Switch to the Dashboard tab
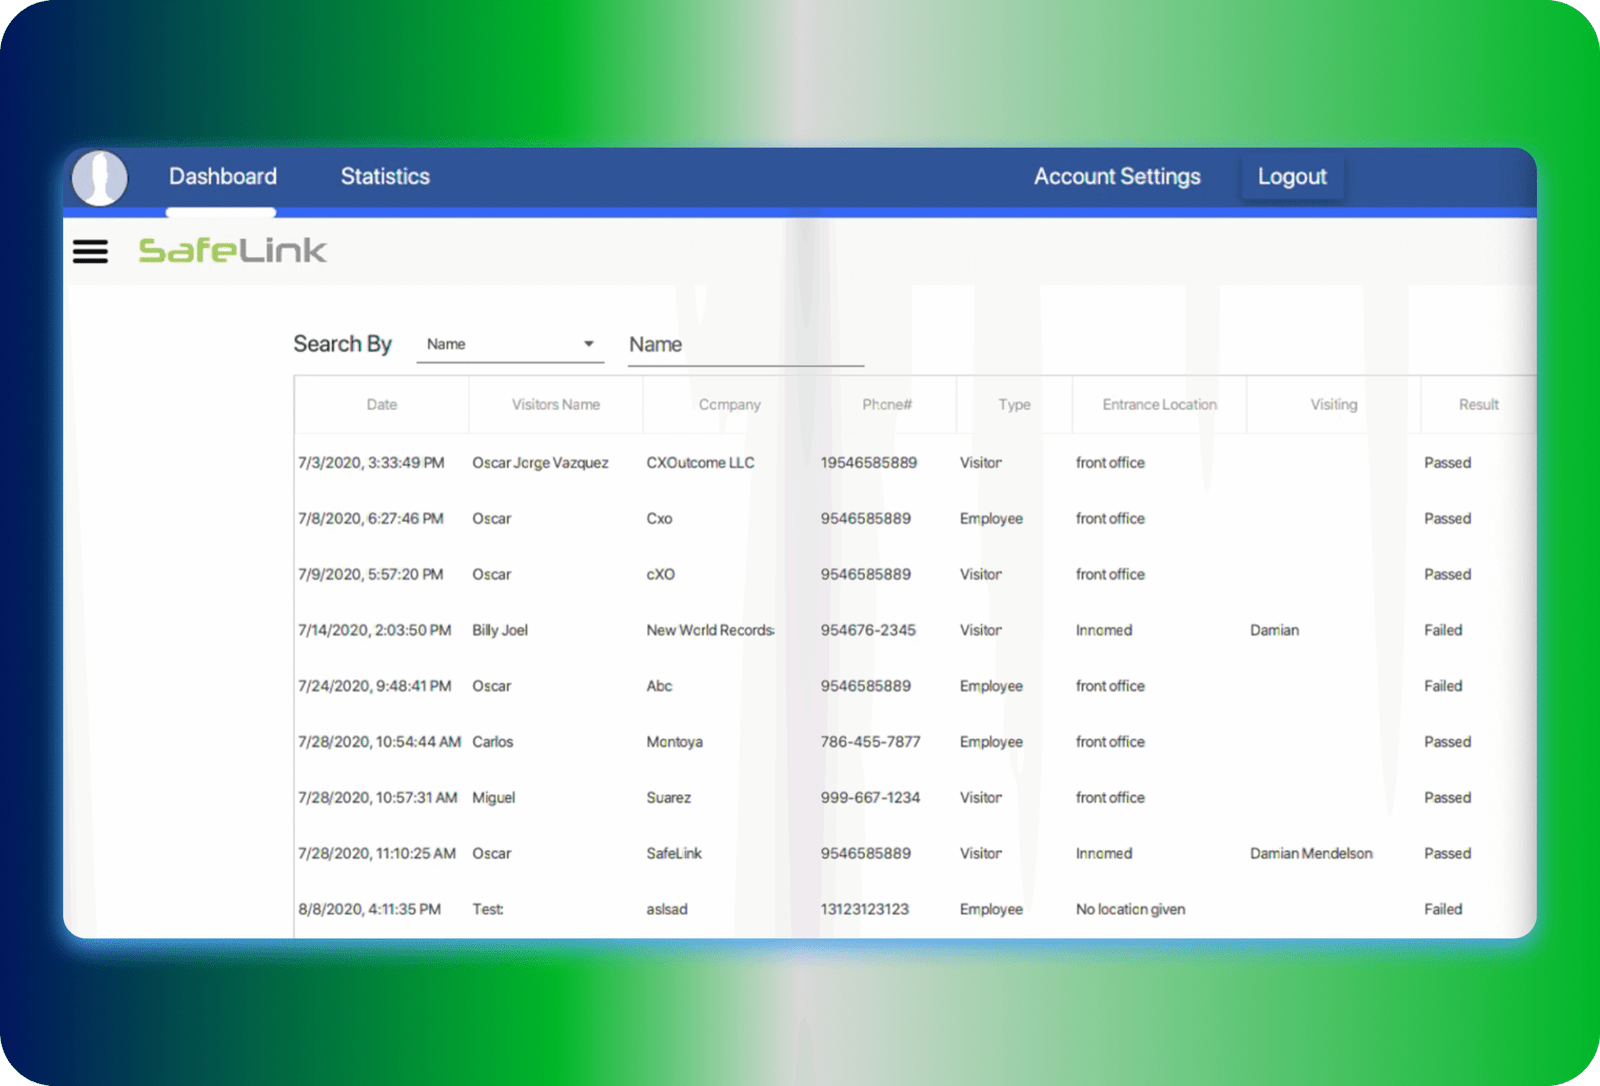1600x1086 pixels. pos(222,177)
